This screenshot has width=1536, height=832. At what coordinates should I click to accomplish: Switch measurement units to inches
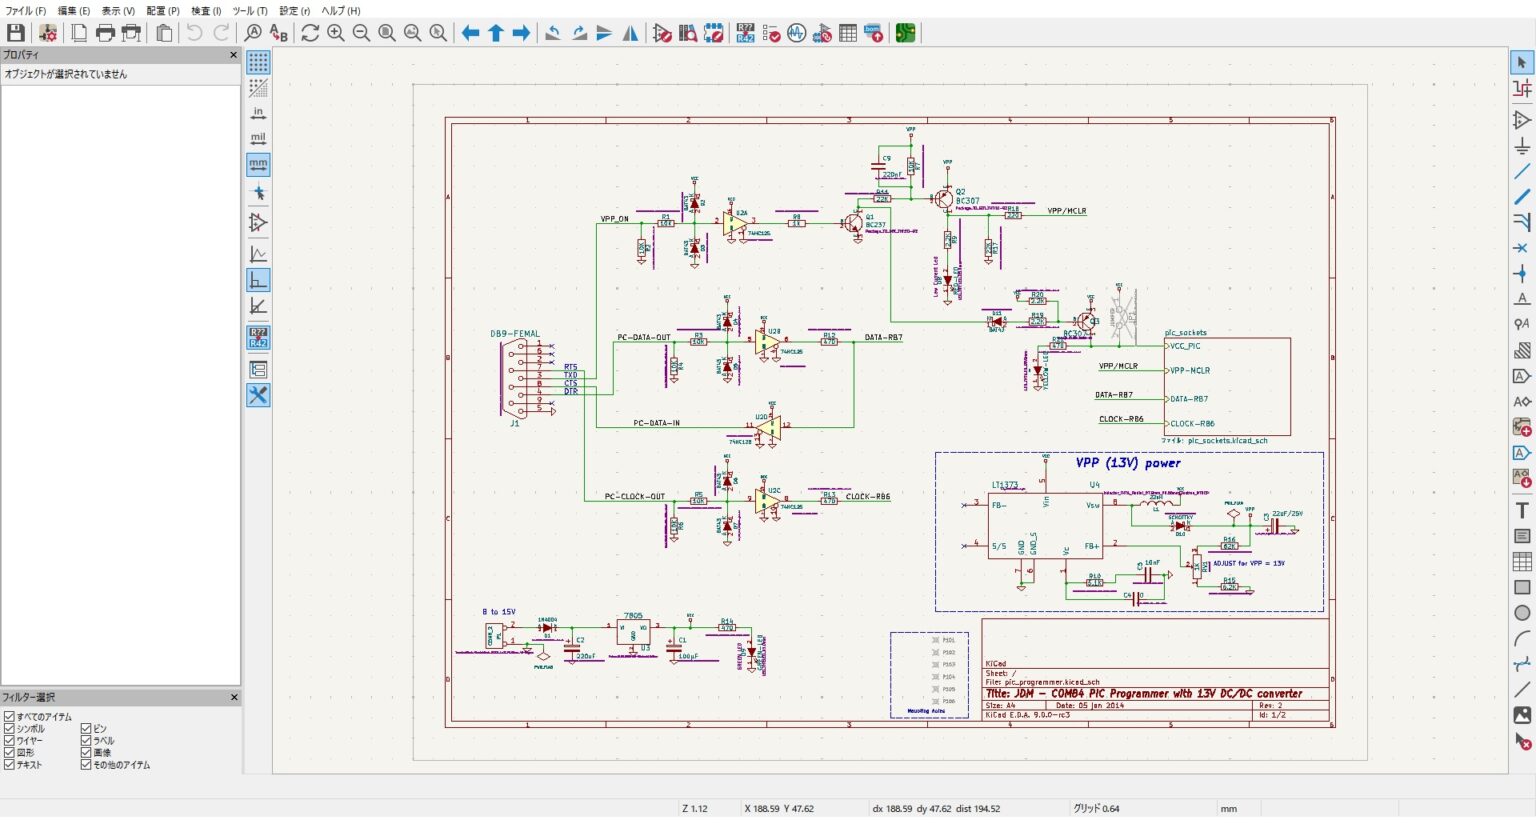[x=259, y=113]
